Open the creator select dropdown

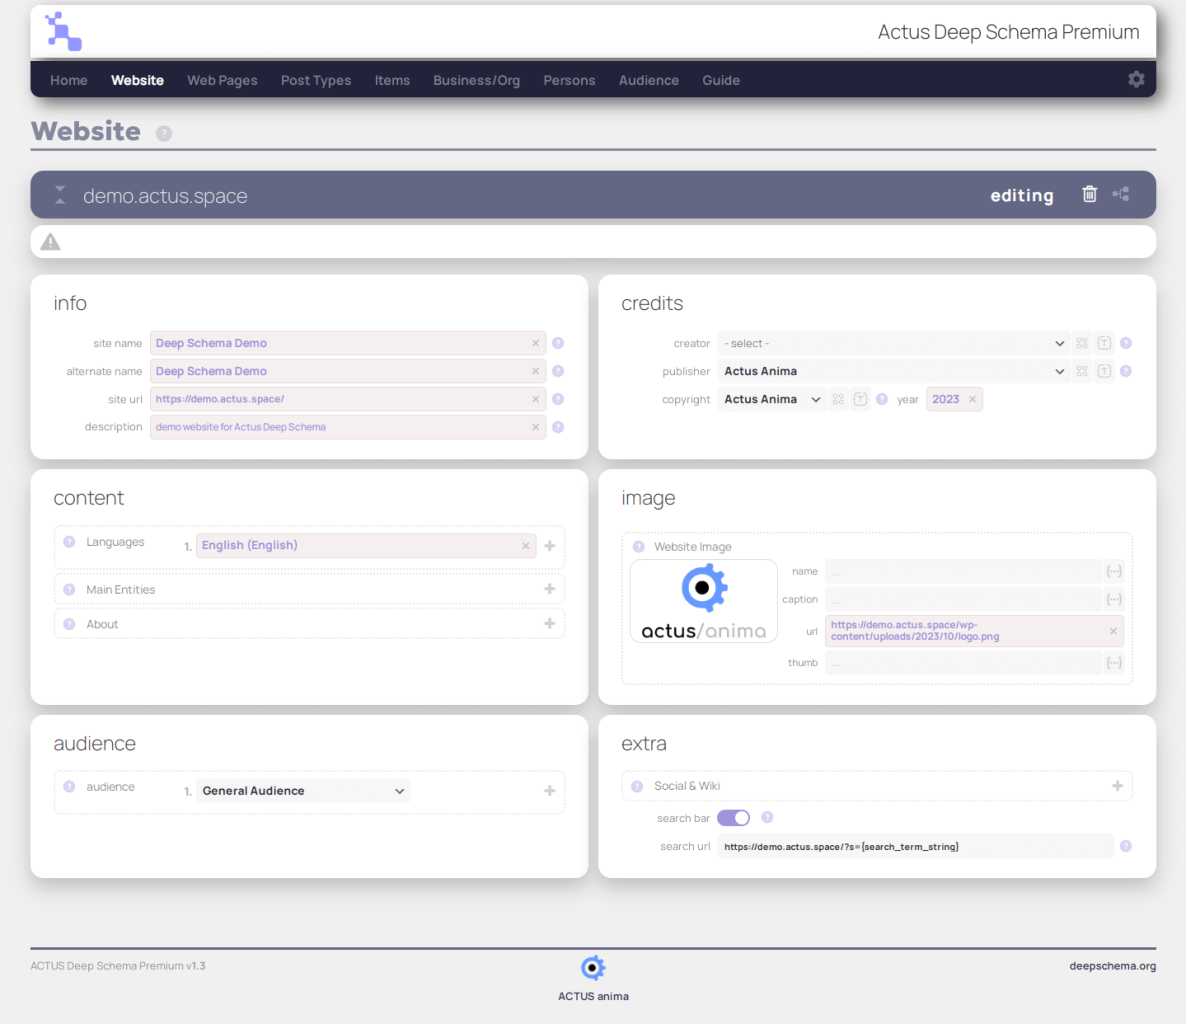(893, 342)
